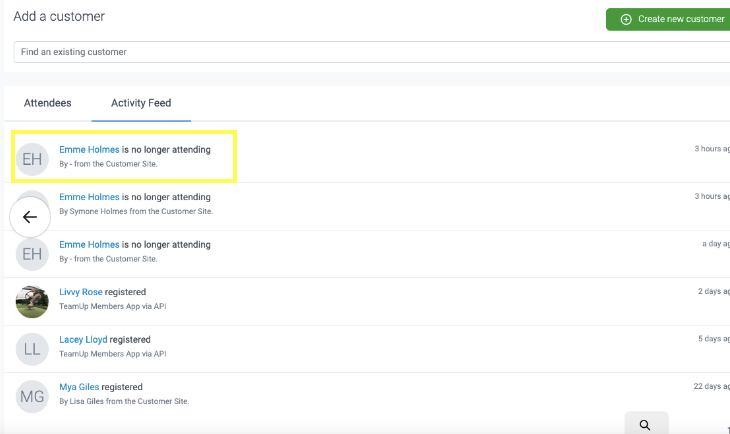730x434 pixels.
Task: Open Livvy Rose's profile photo
Action: click(32, 300)
